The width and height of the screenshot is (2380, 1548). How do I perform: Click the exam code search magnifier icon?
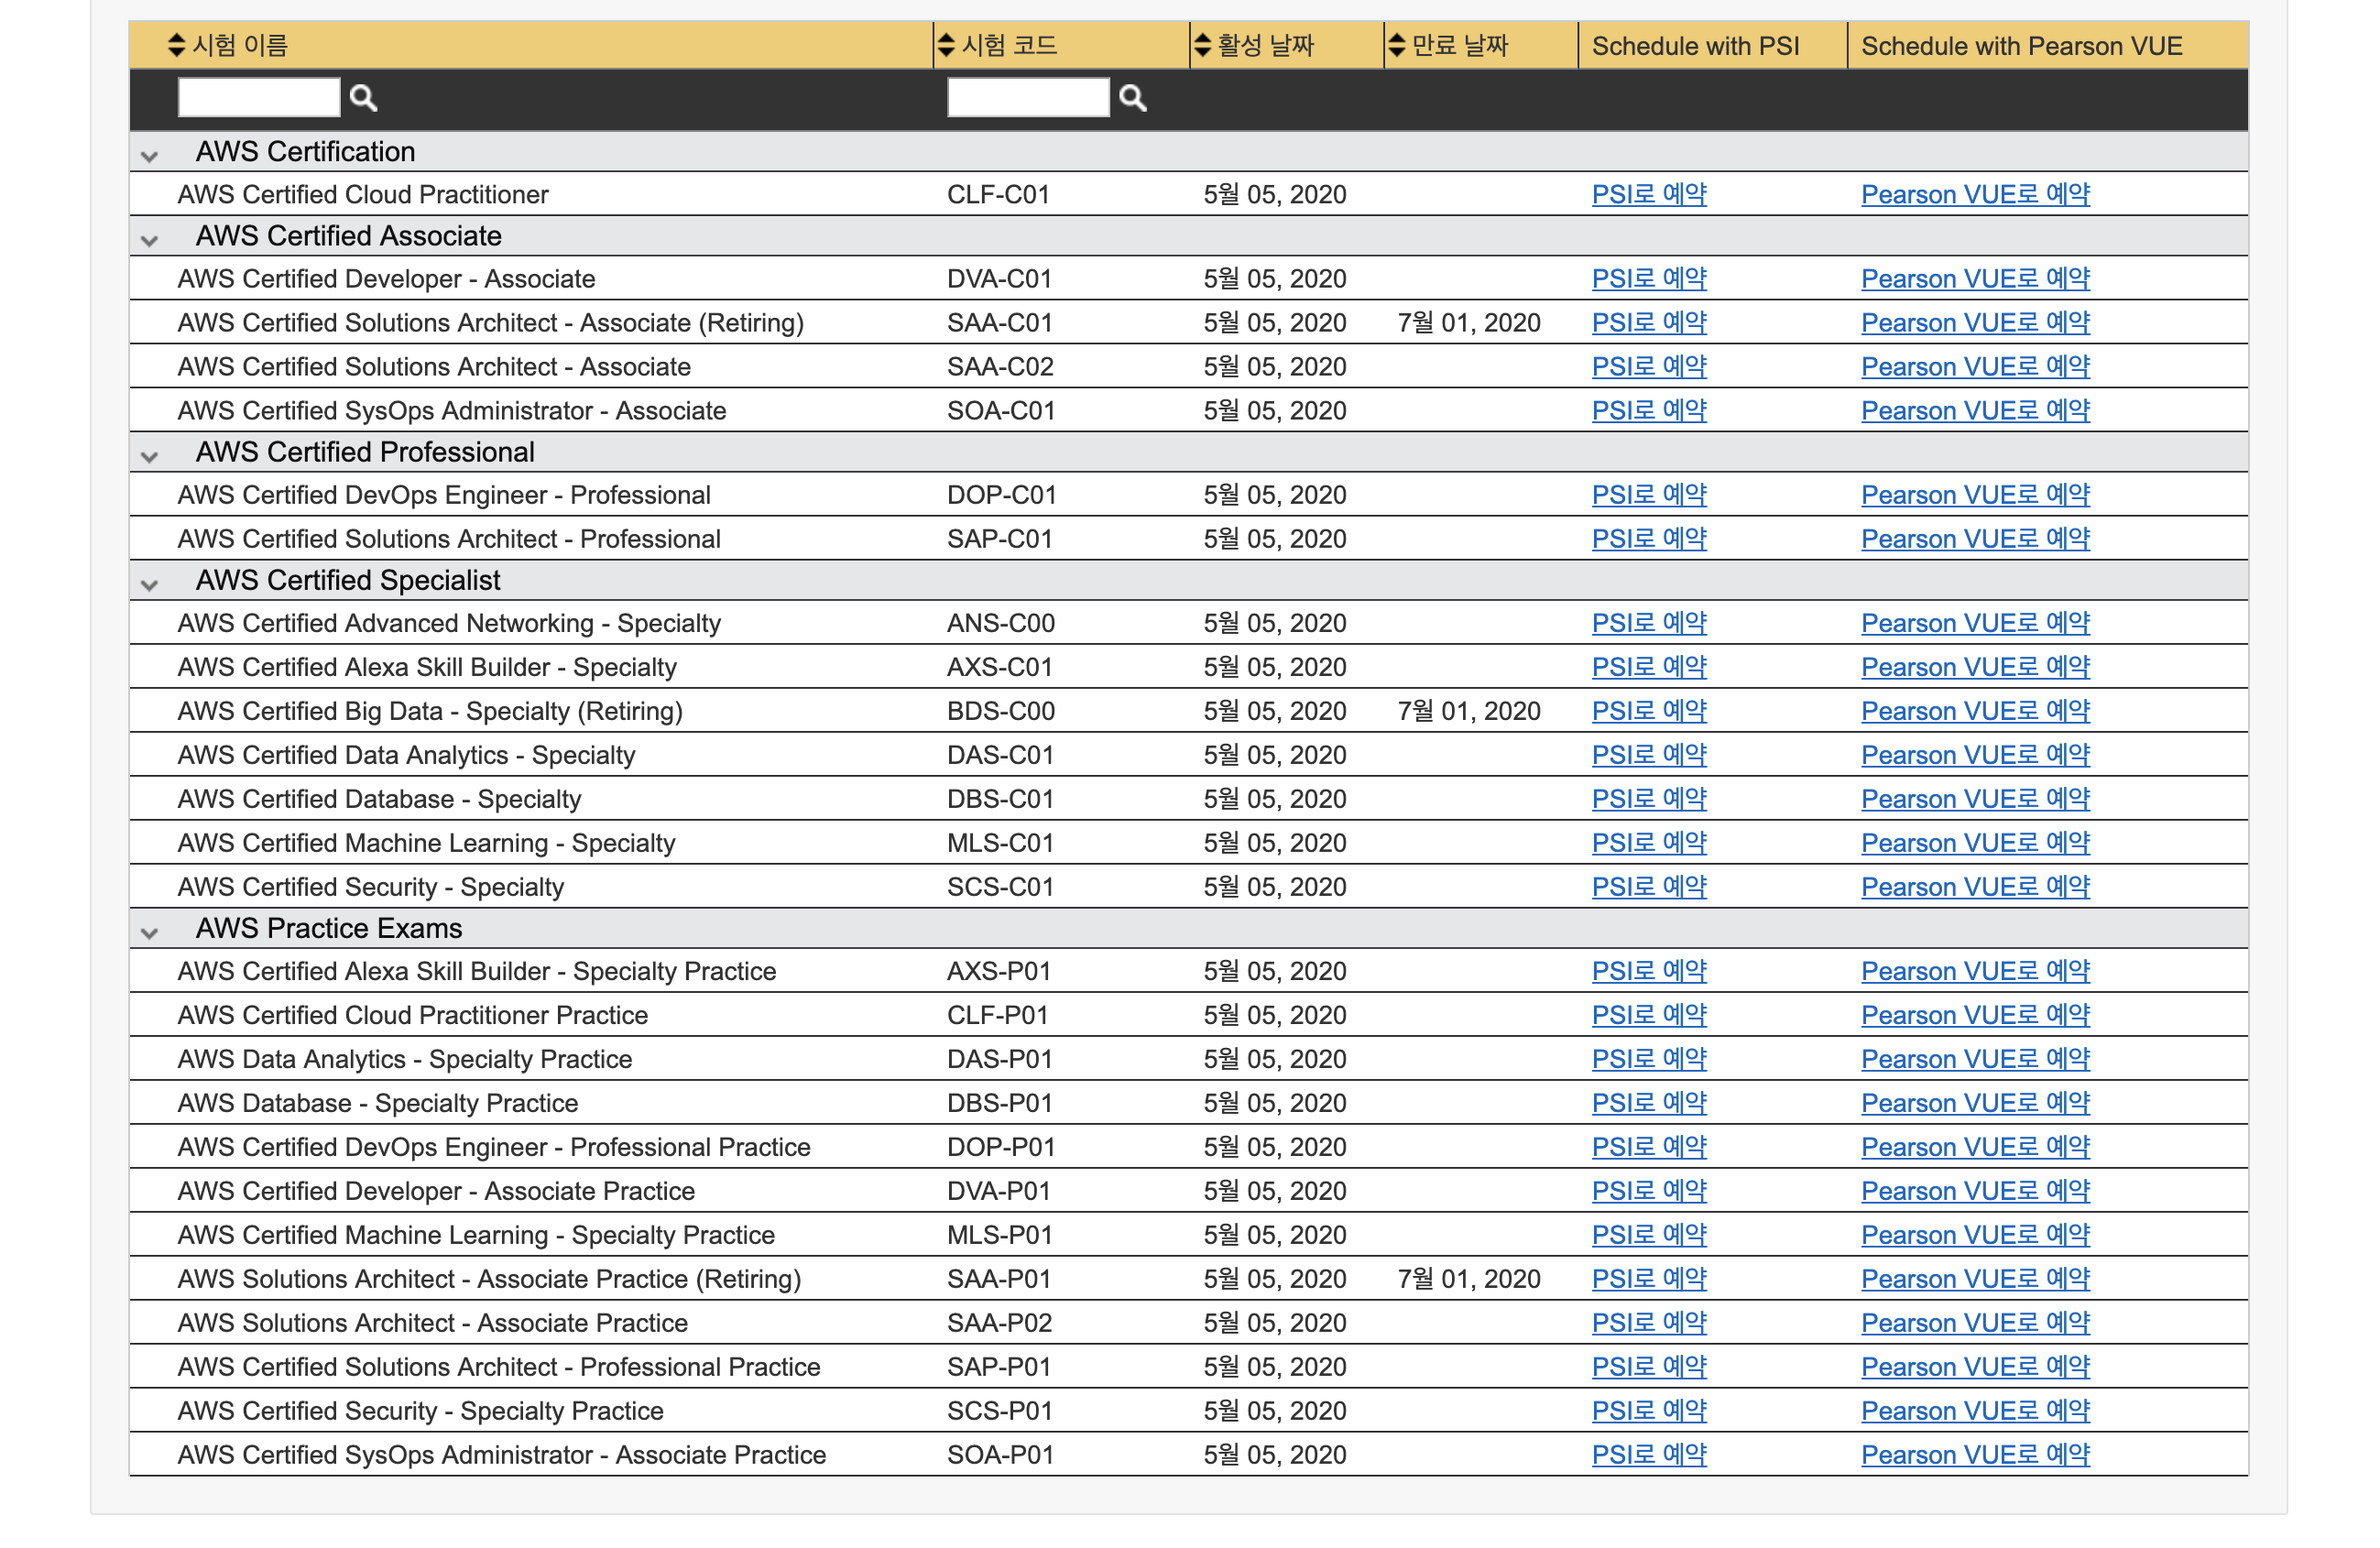(x=1132, y=97)
